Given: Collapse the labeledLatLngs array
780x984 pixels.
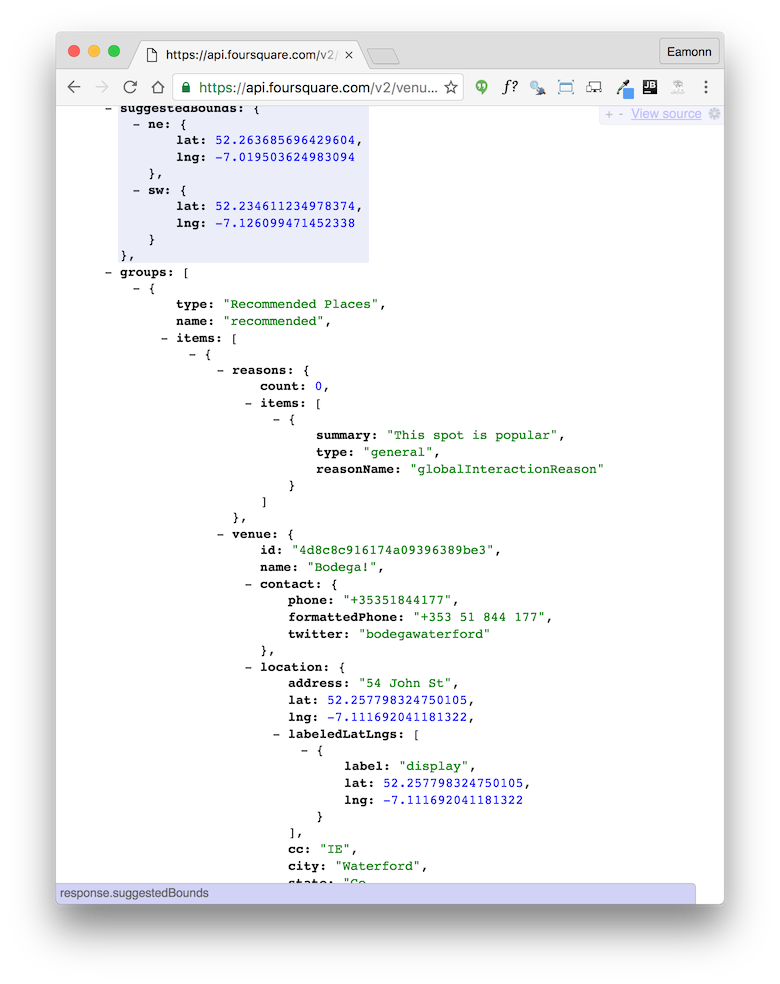Looking at the screenshot, I should click(277, 734).
